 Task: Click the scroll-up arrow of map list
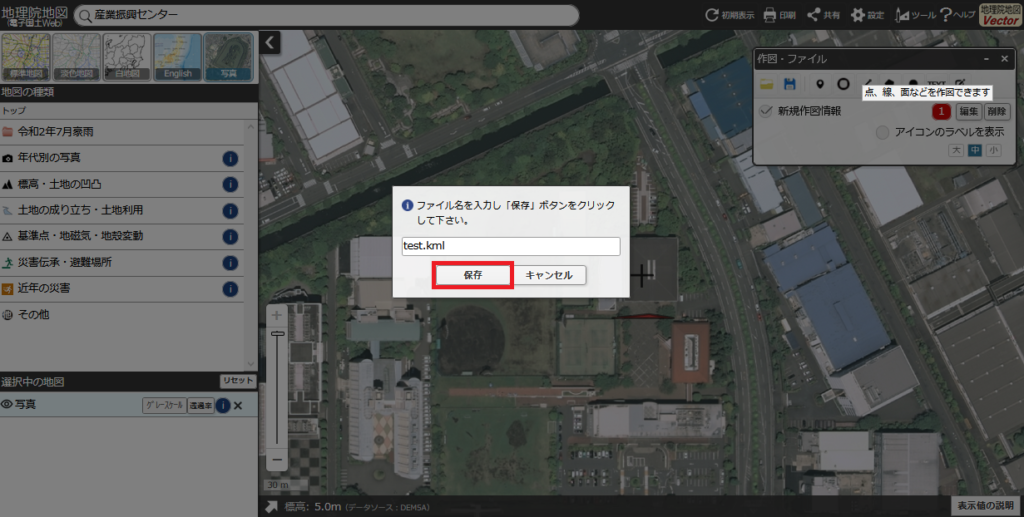(251, 127)
